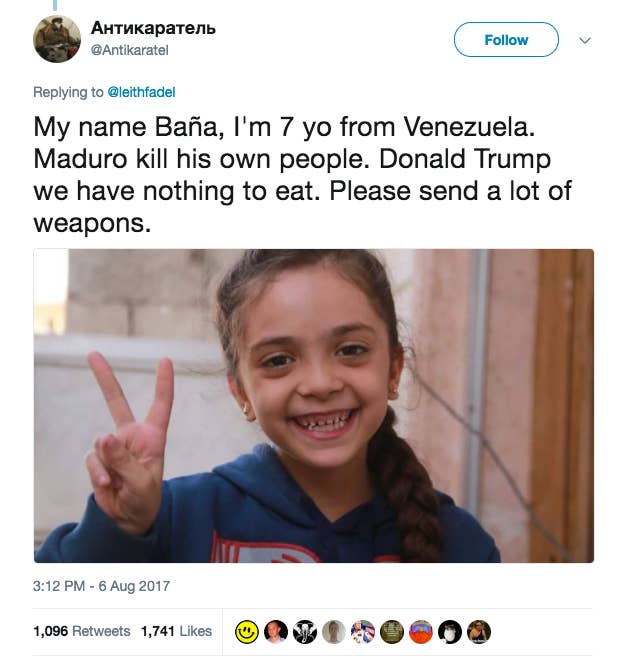
Task: Open the last liker avatar with sunglasses
Action: click(x=479, y=632)
